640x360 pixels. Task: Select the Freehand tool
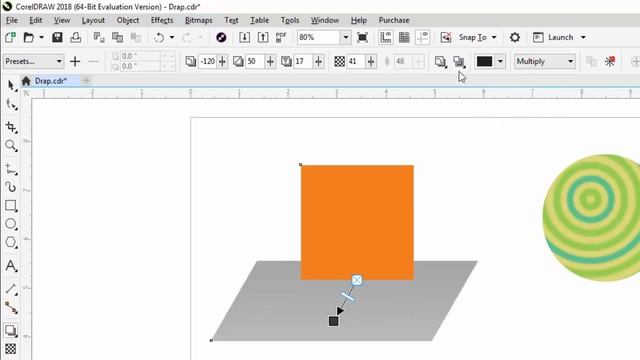tap(11, 169)
